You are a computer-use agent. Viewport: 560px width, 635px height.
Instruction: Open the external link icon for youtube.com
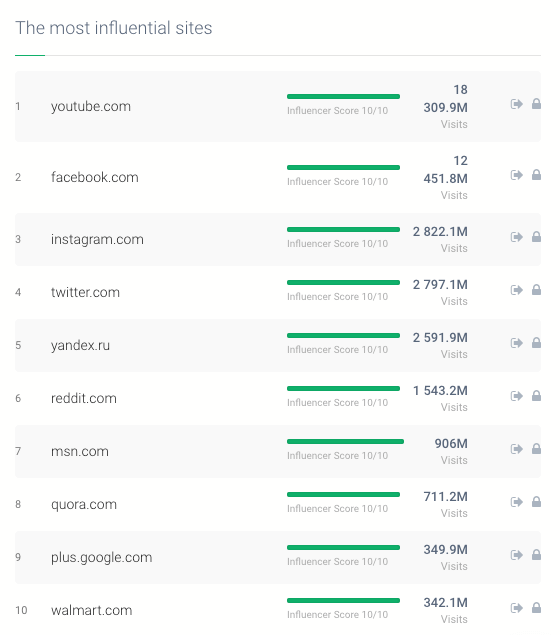(x=516, y=104)
